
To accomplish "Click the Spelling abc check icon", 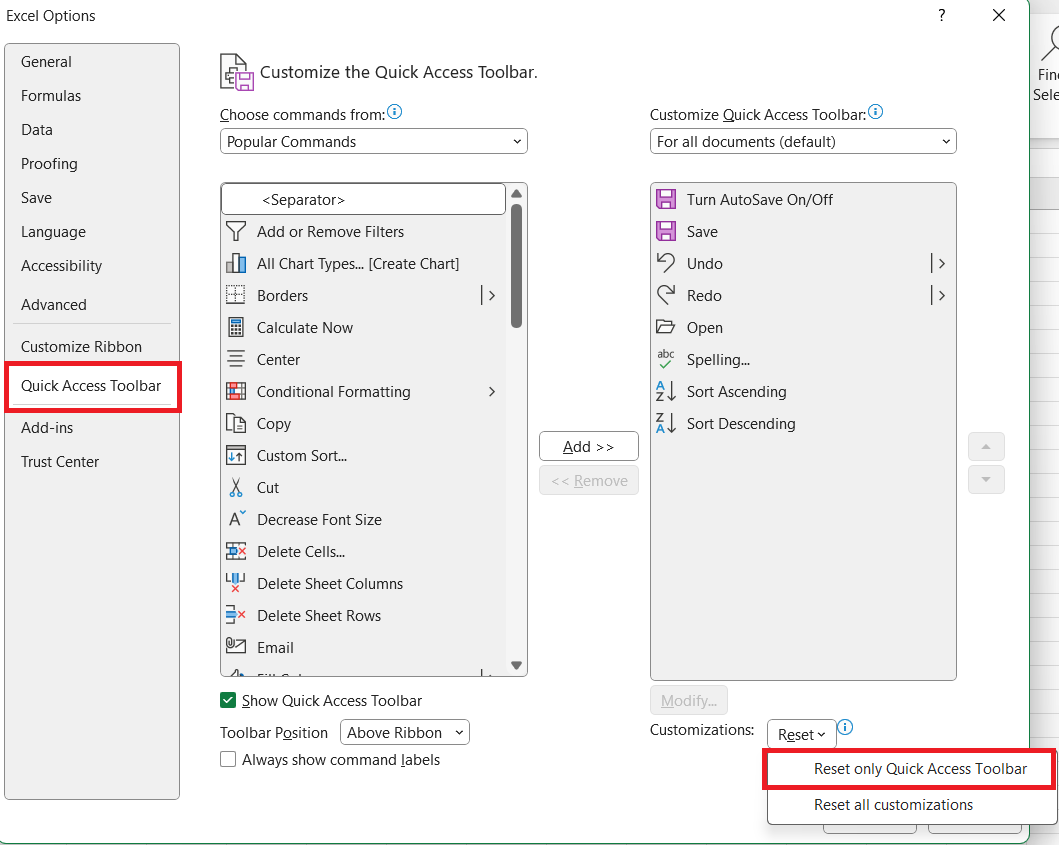I will click(666, 359).
